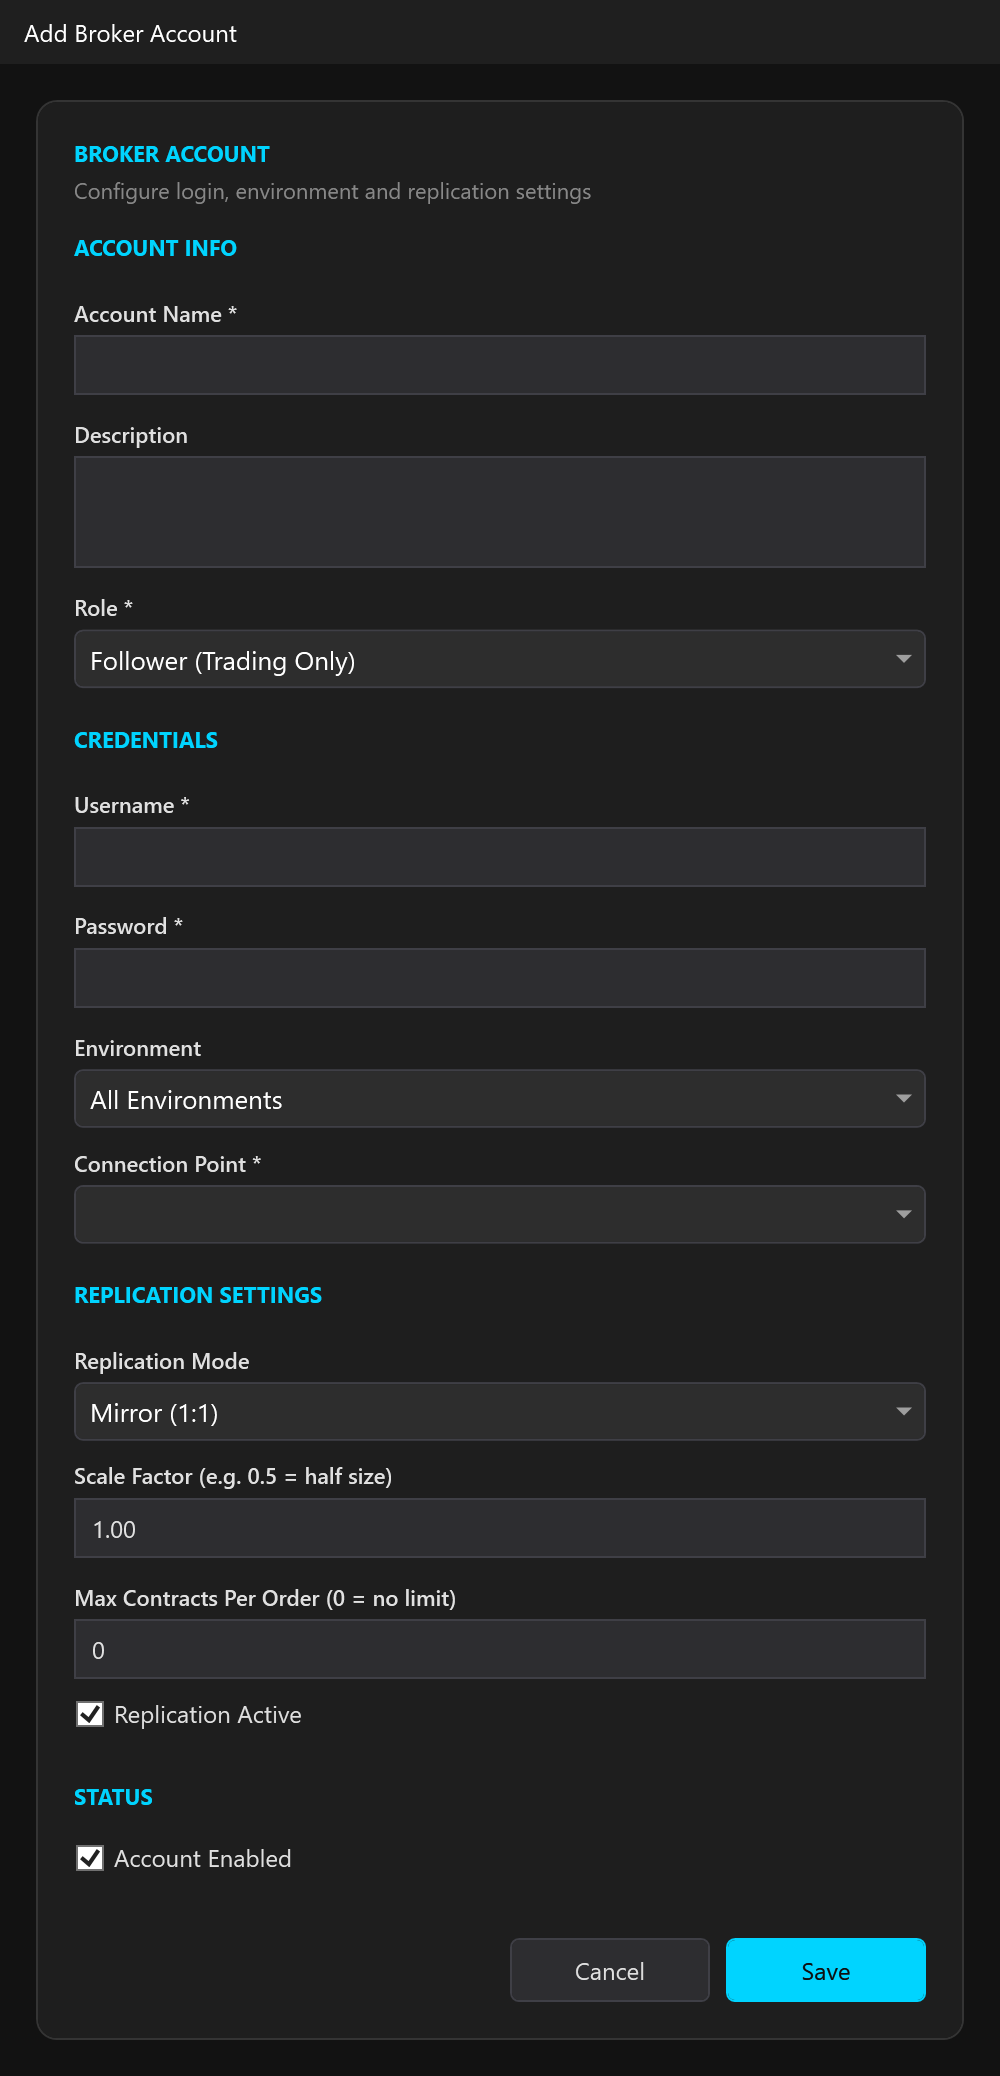Click the 'Add Broker Account' window title
This screenshot has height=2076, width=1000.
pos(130,34)
